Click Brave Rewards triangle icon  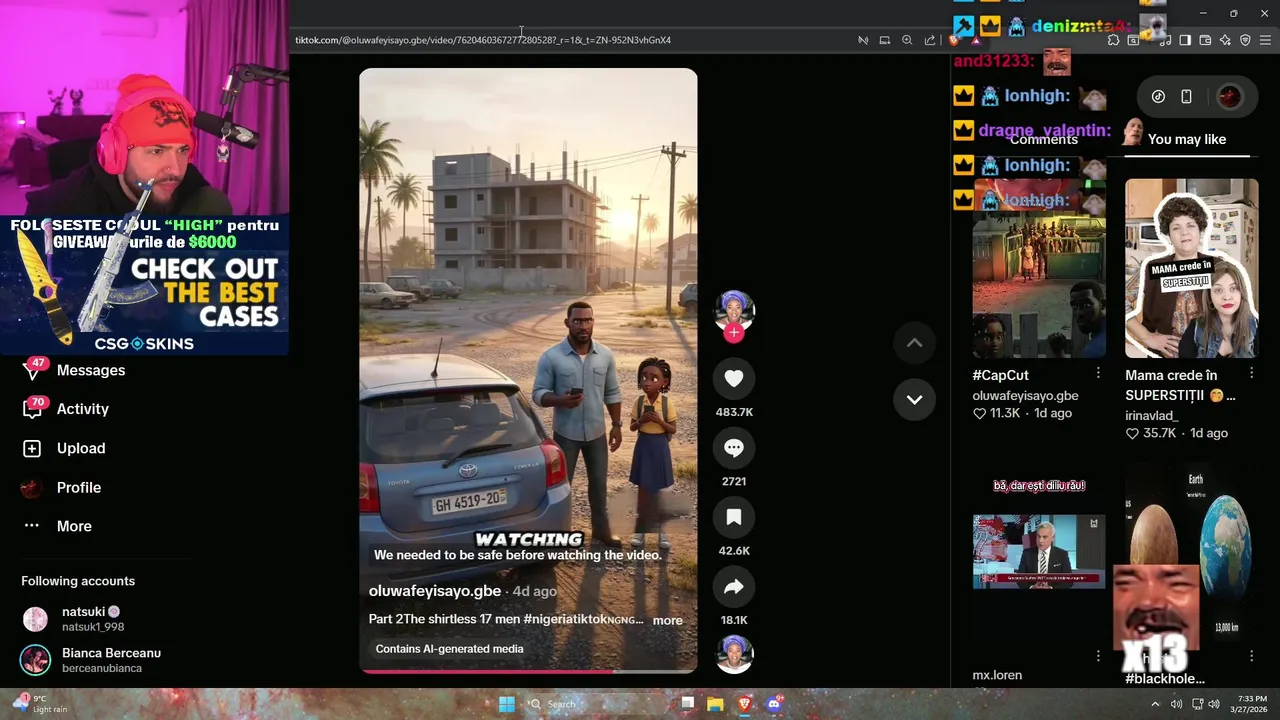[x=975, y=40]
